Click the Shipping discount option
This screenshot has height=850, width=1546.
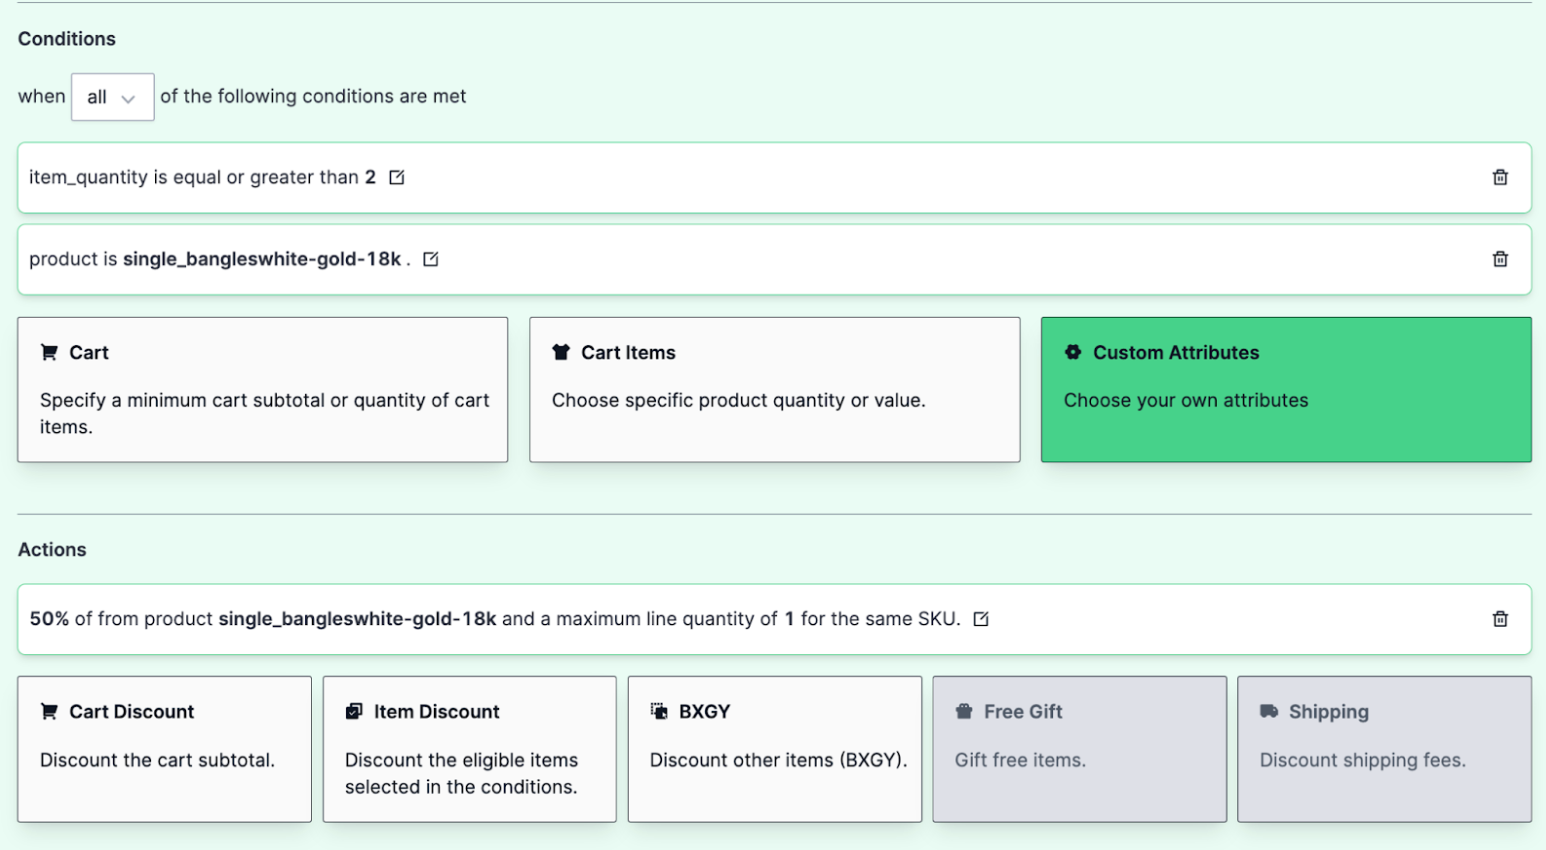click(1384, 748)
